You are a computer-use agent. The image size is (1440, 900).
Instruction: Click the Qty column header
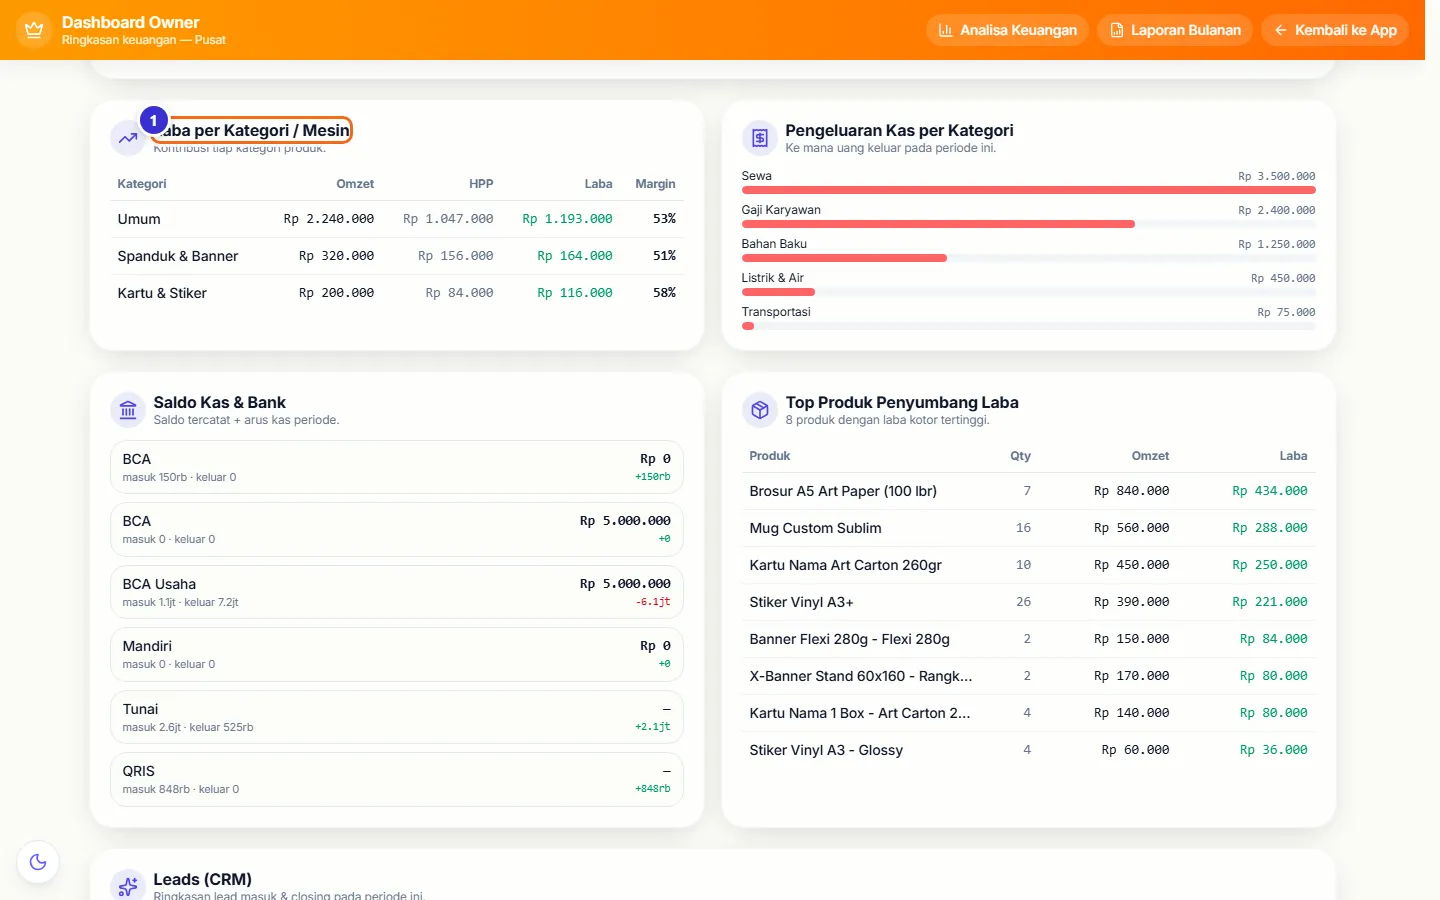click(x=1020, y=456)
